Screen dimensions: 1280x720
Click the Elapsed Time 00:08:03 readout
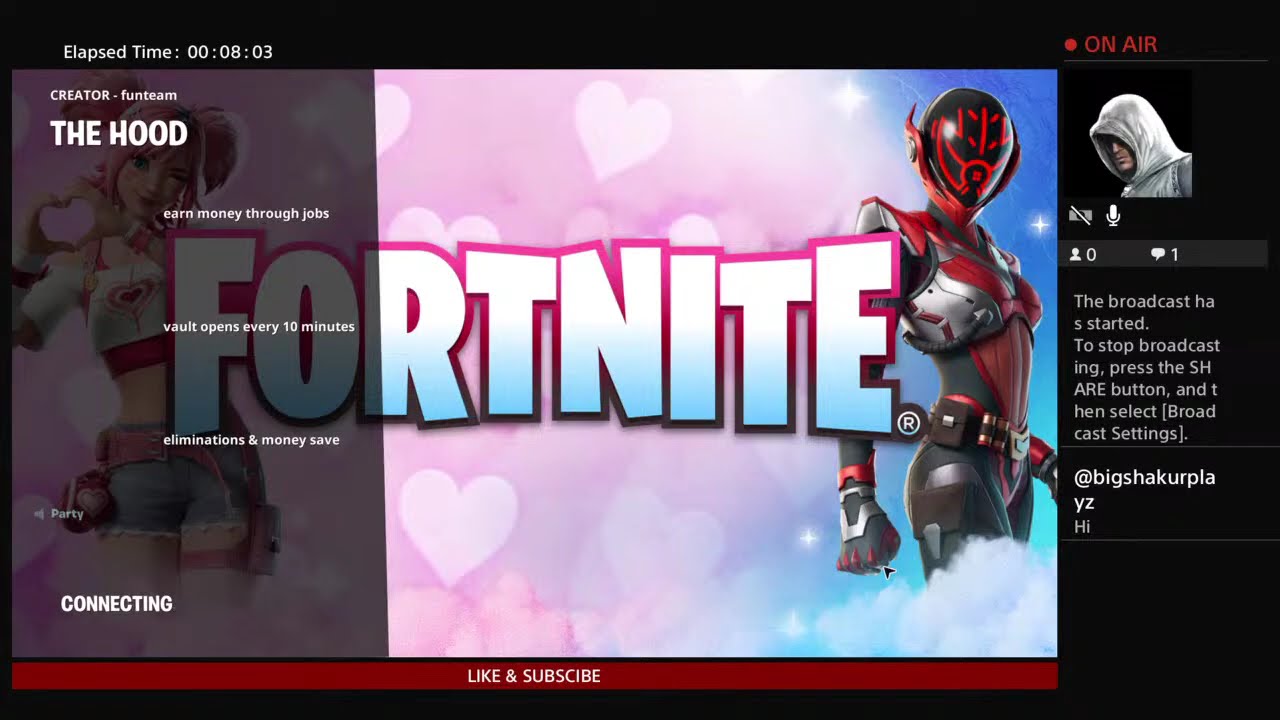168,52
